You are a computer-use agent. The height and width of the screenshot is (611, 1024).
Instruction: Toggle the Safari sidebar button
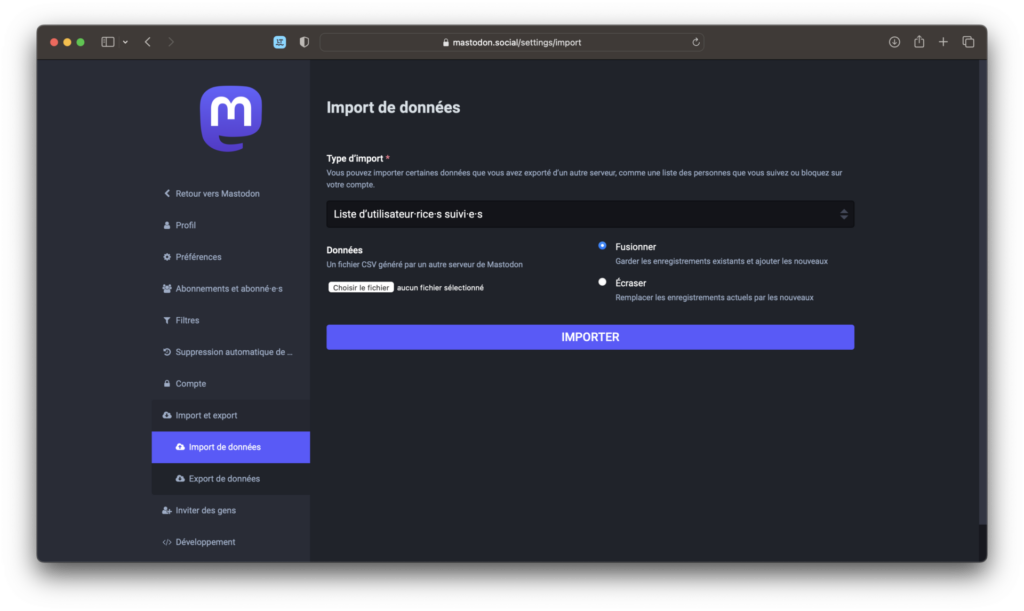(x=108, y=42)
